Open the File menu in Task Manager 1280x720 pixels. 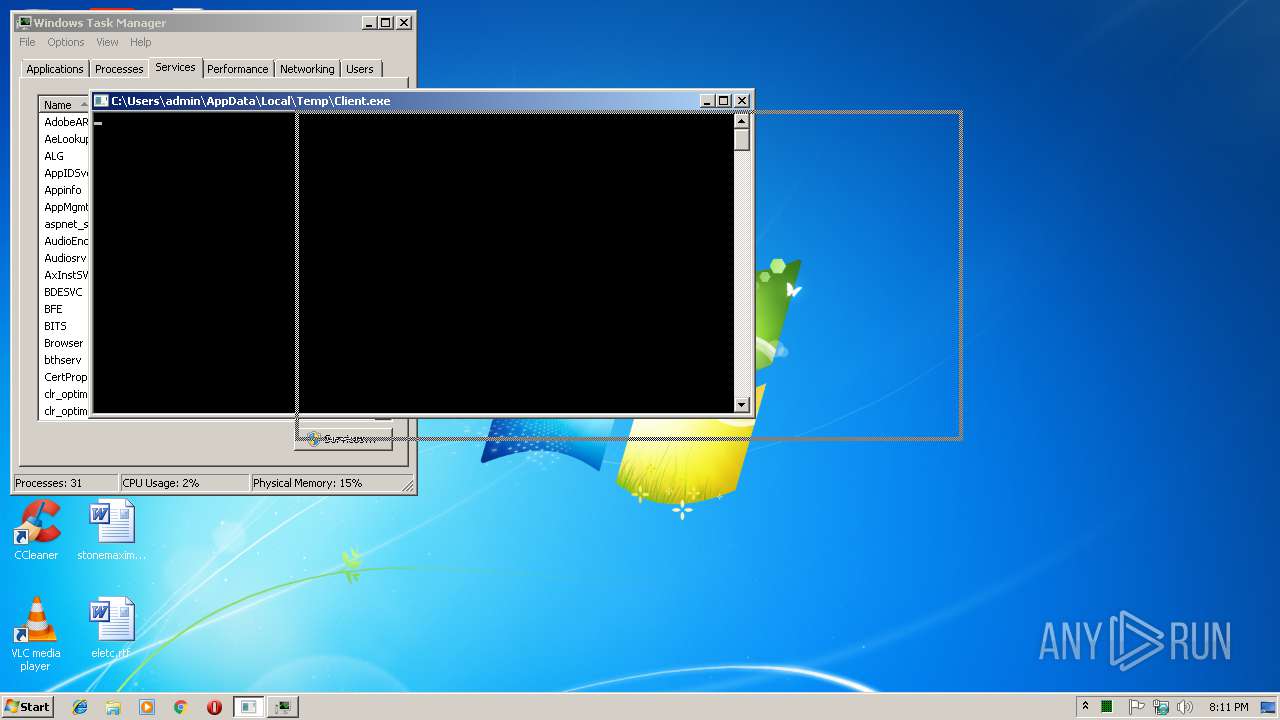coord(27,42)
